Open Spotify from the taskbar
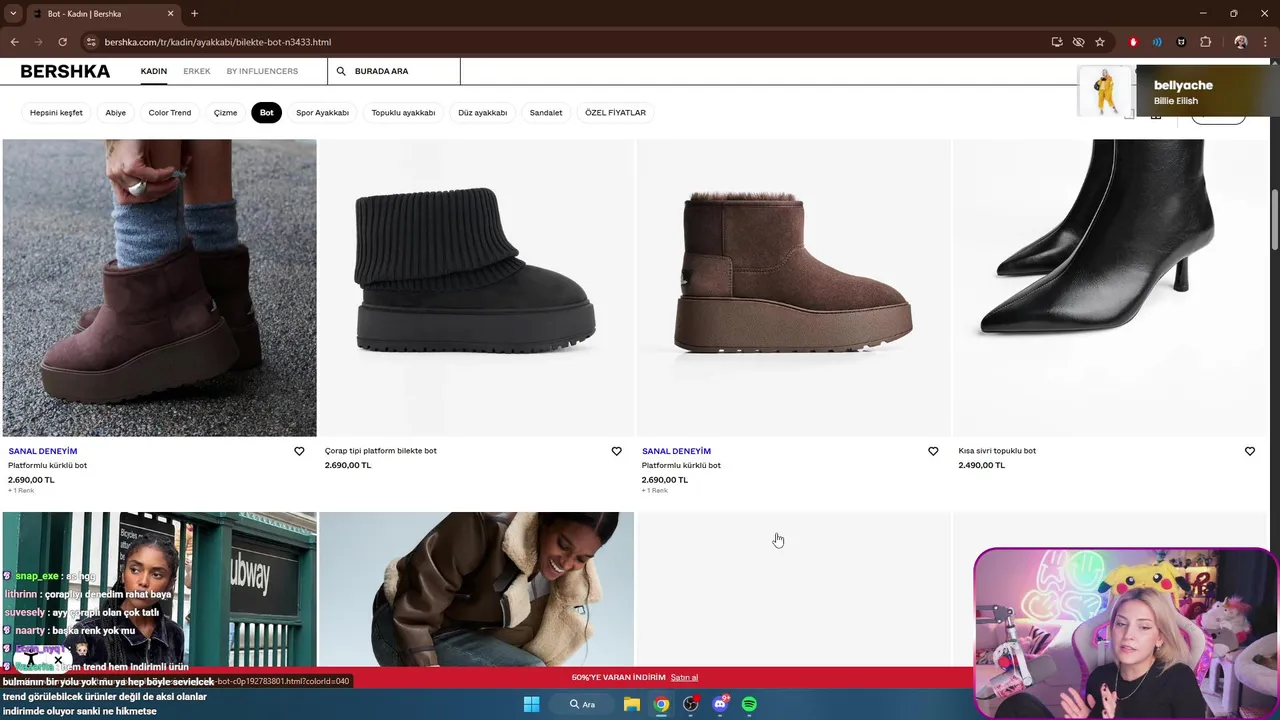1280x720 pixels. coord(749,704)
